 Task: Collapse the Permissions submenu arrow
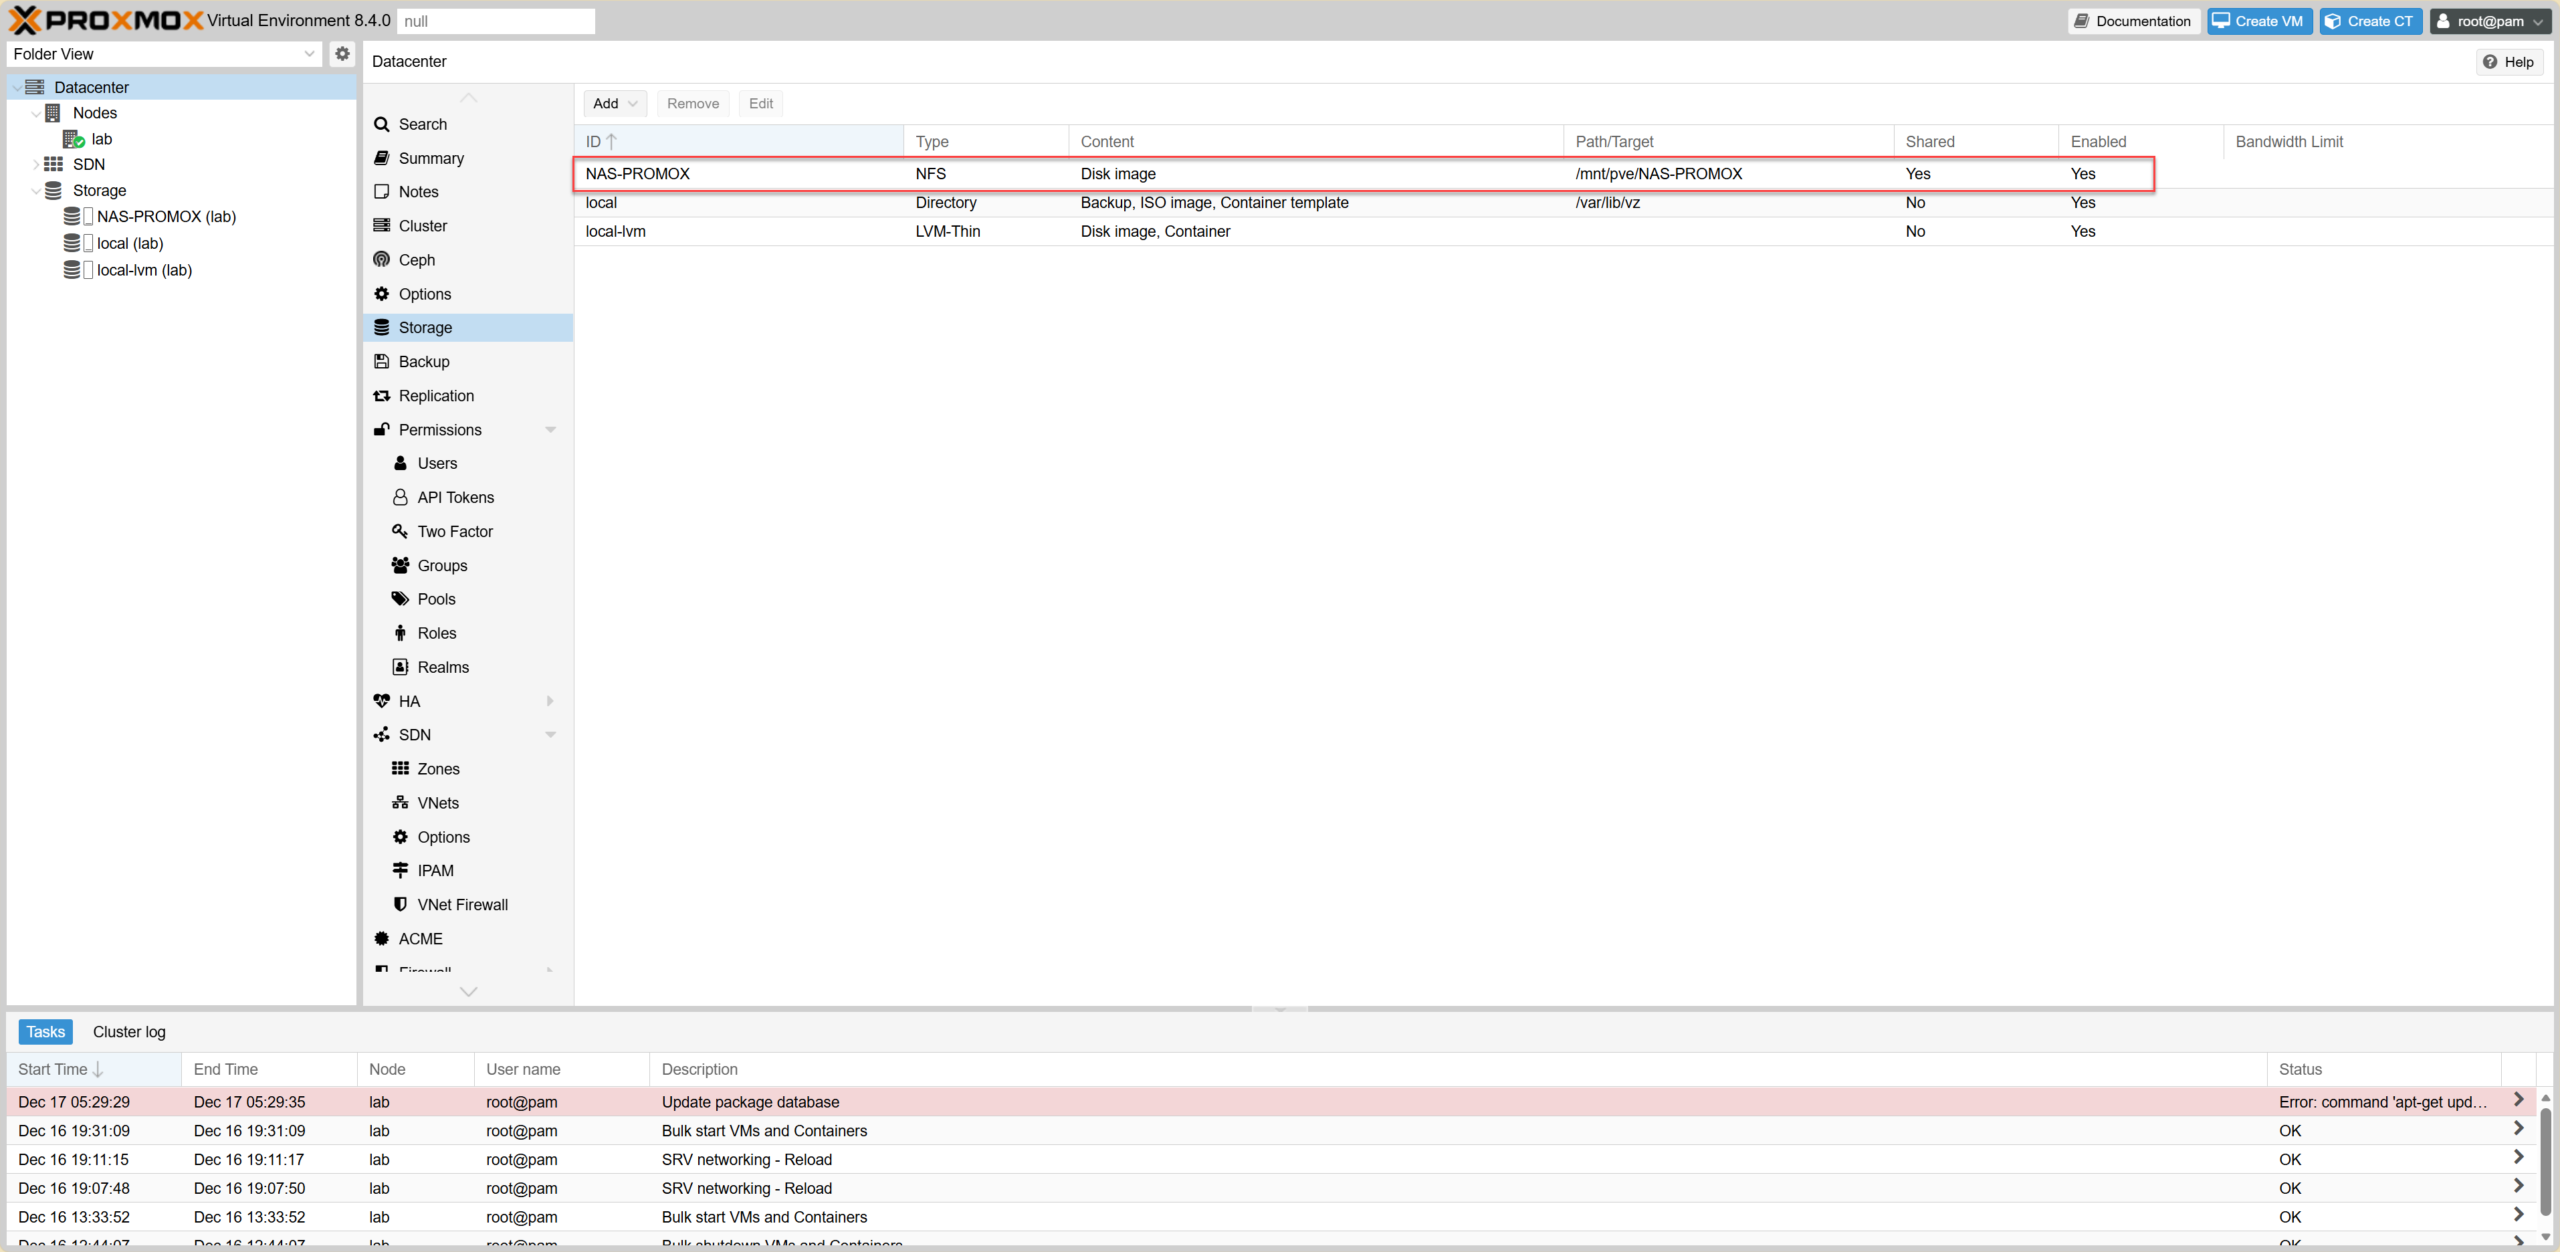(x=550, y=430)
